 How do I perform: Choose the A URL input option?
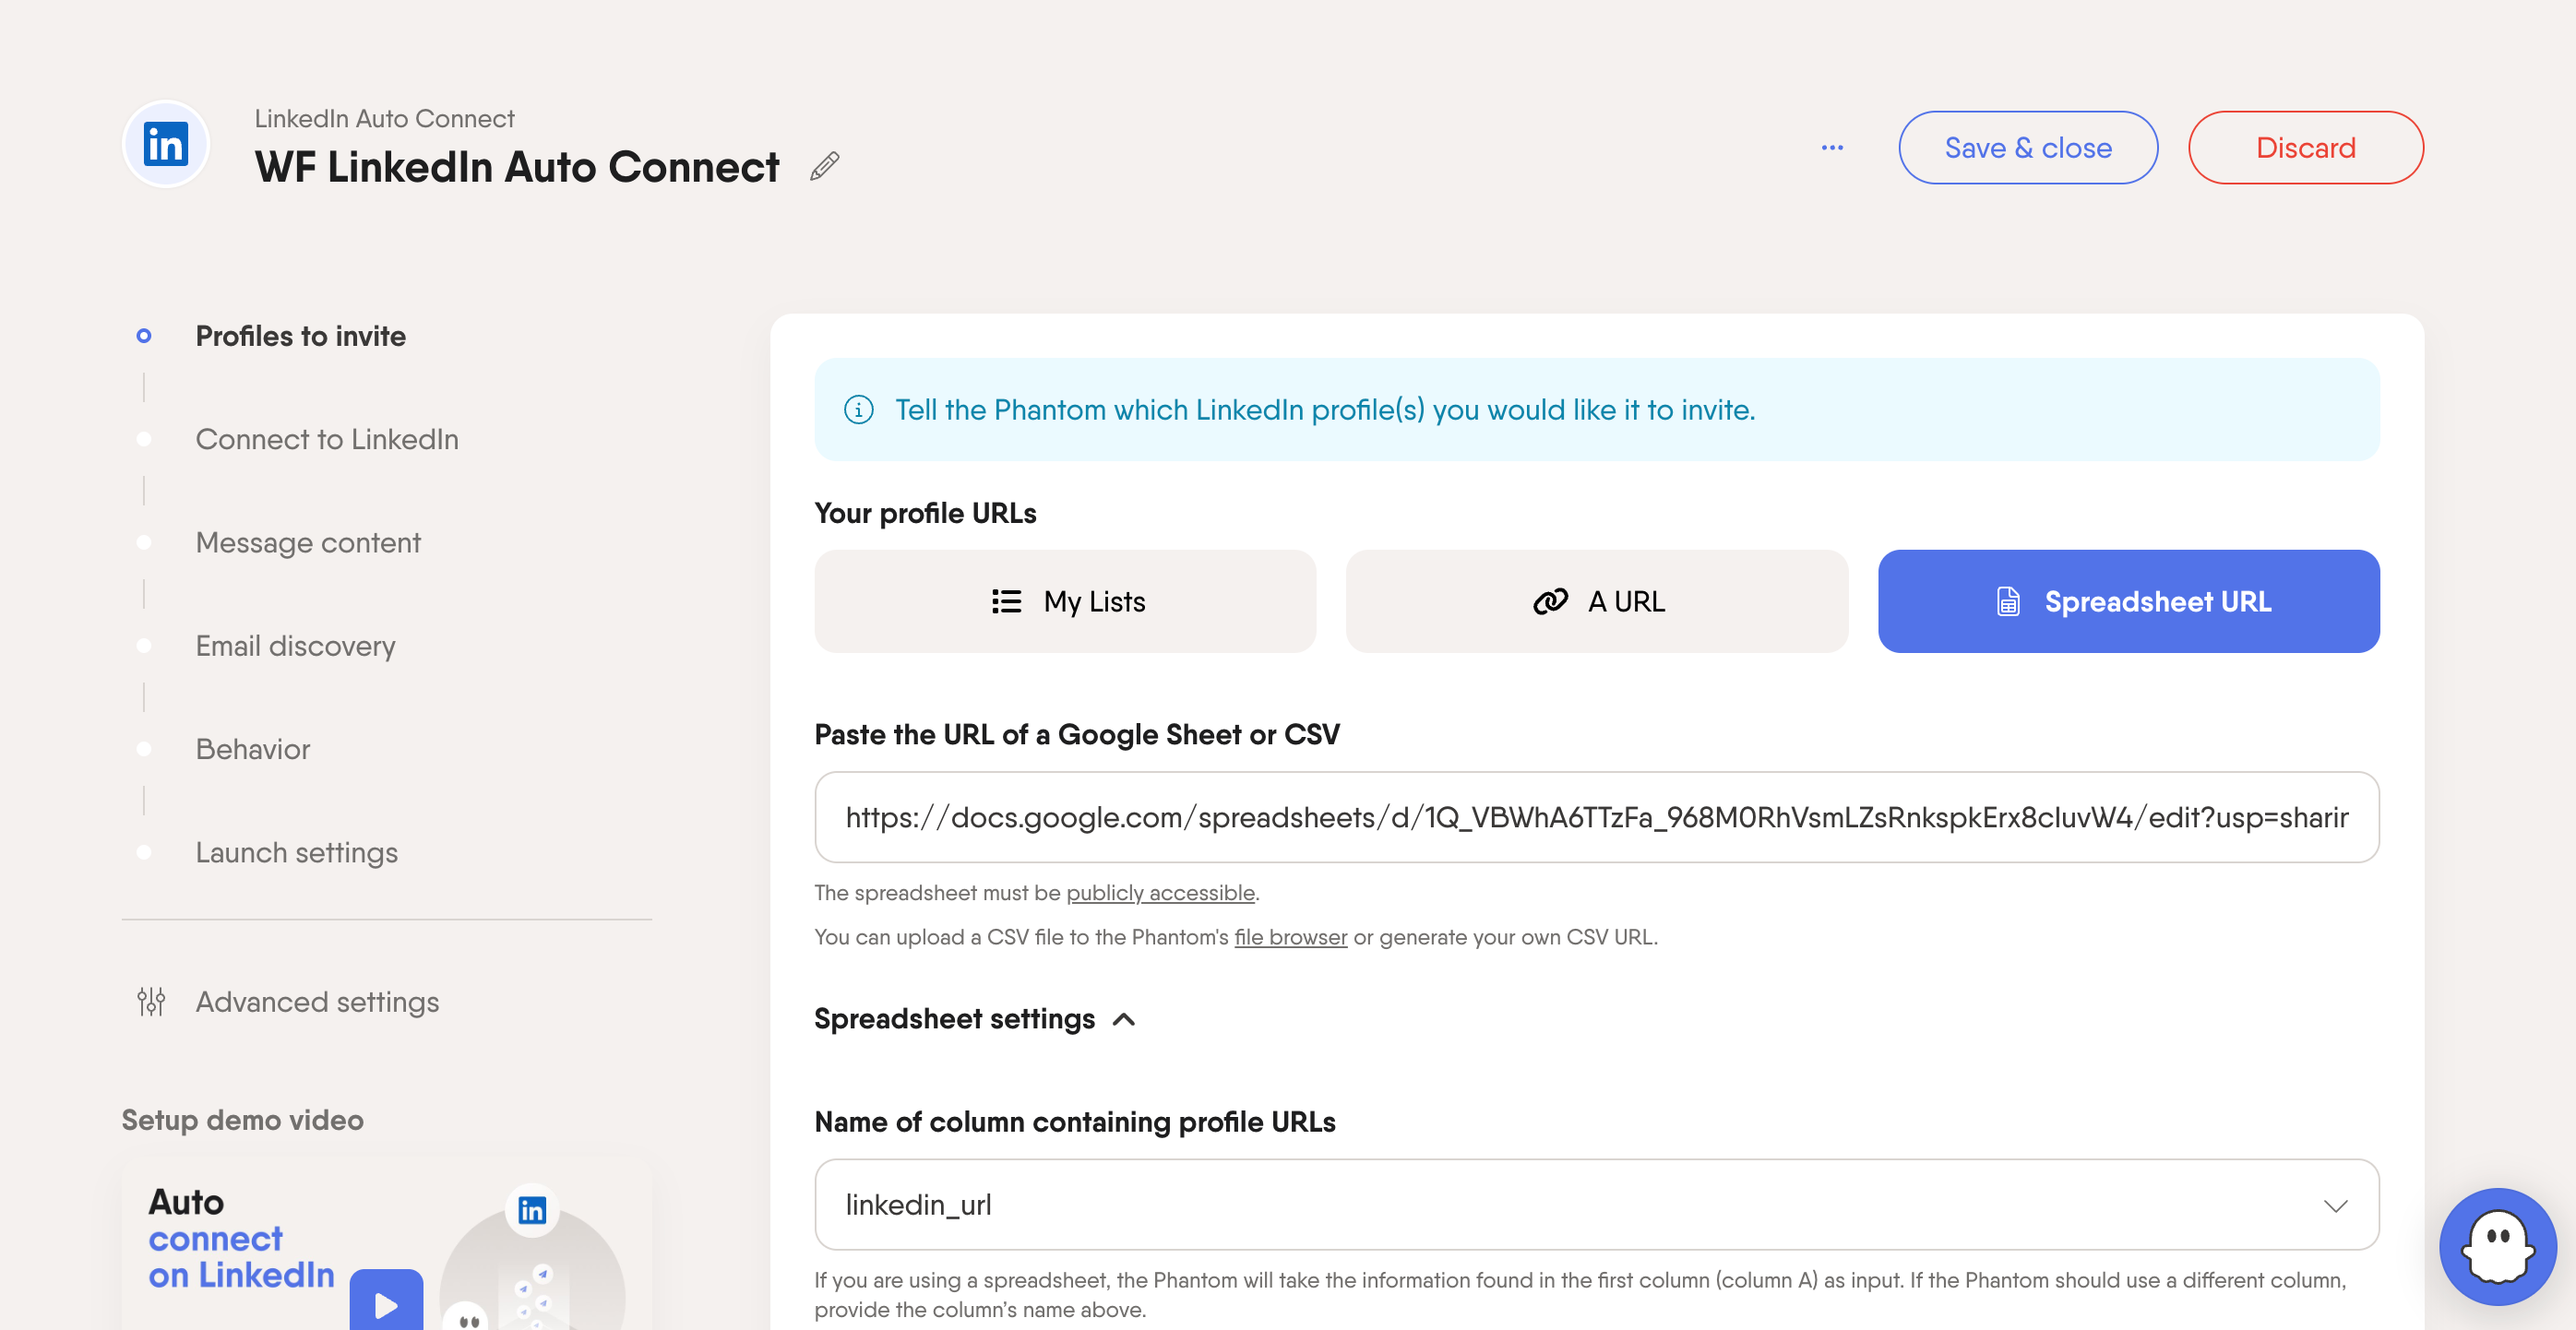[1597, 601]
